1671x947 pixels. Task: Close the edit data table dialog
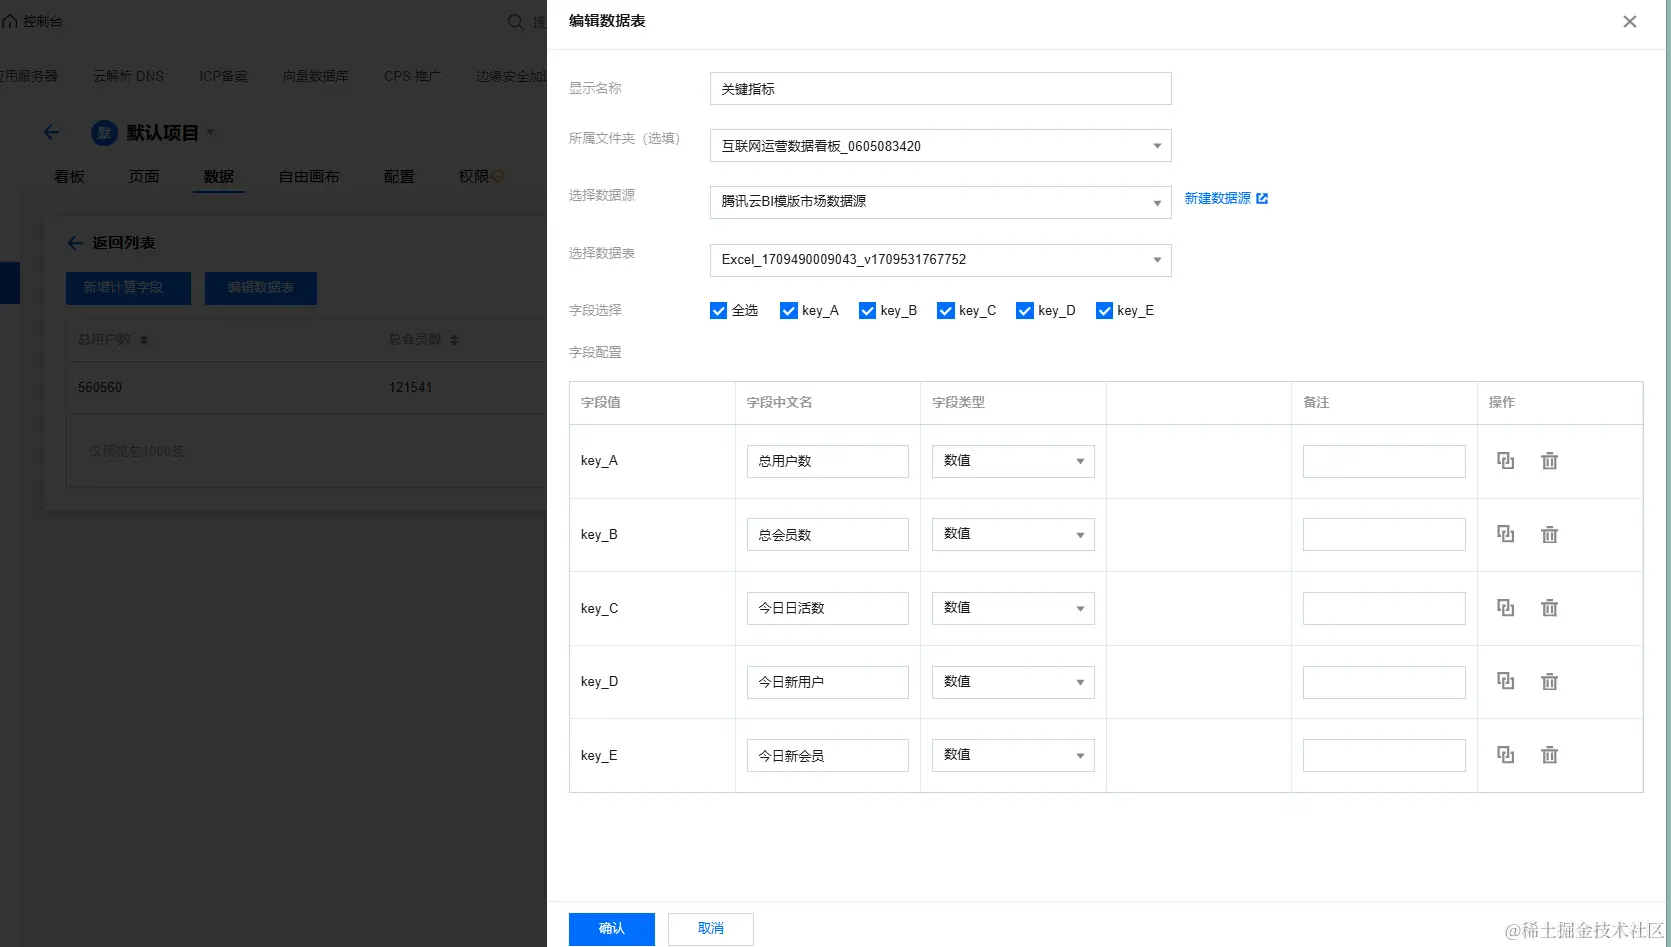1629,21
